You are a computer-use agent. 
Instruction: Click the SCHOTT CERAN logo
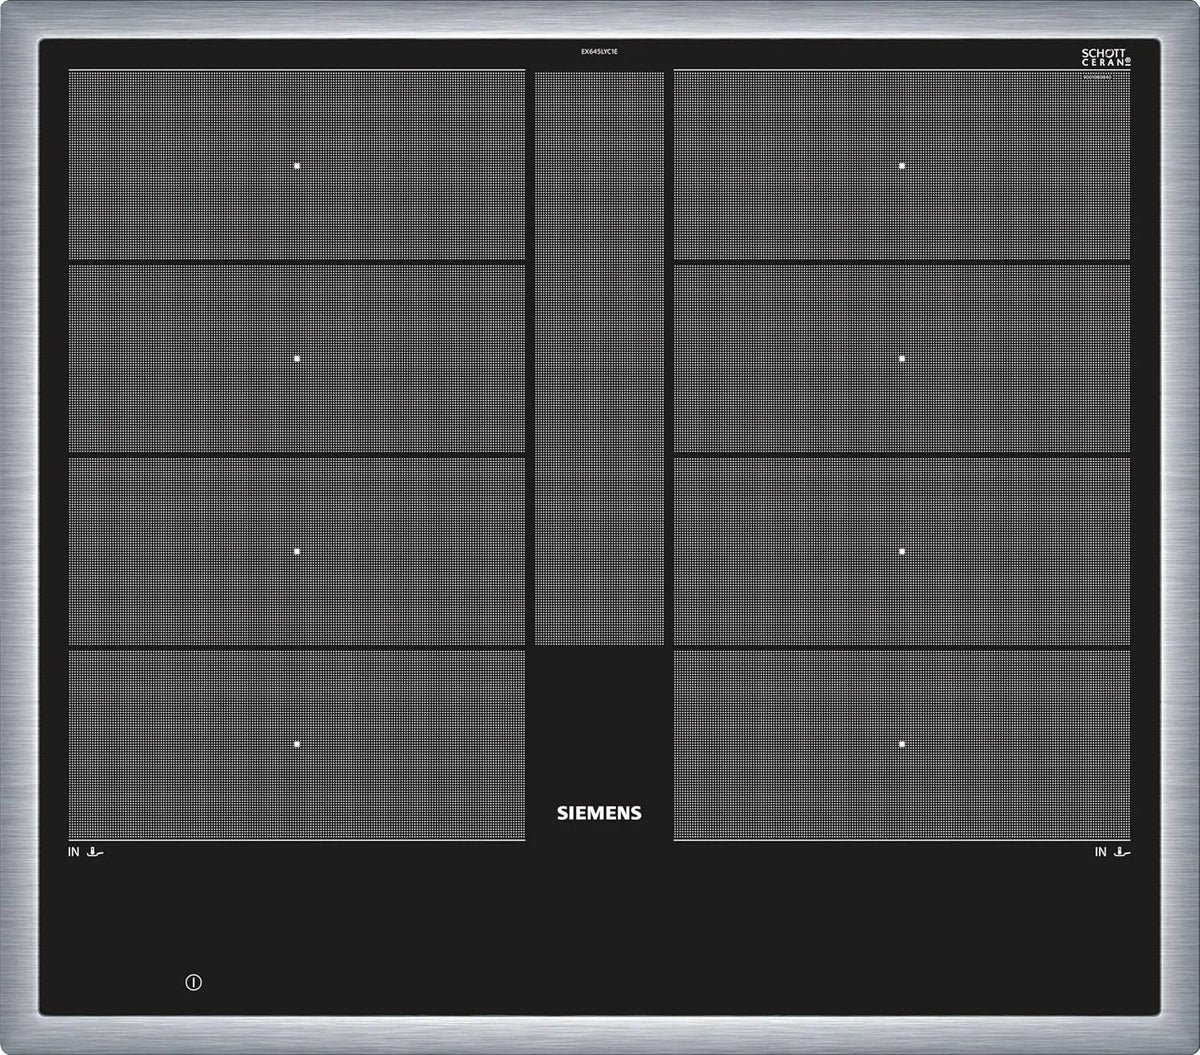click(1105, 57)
